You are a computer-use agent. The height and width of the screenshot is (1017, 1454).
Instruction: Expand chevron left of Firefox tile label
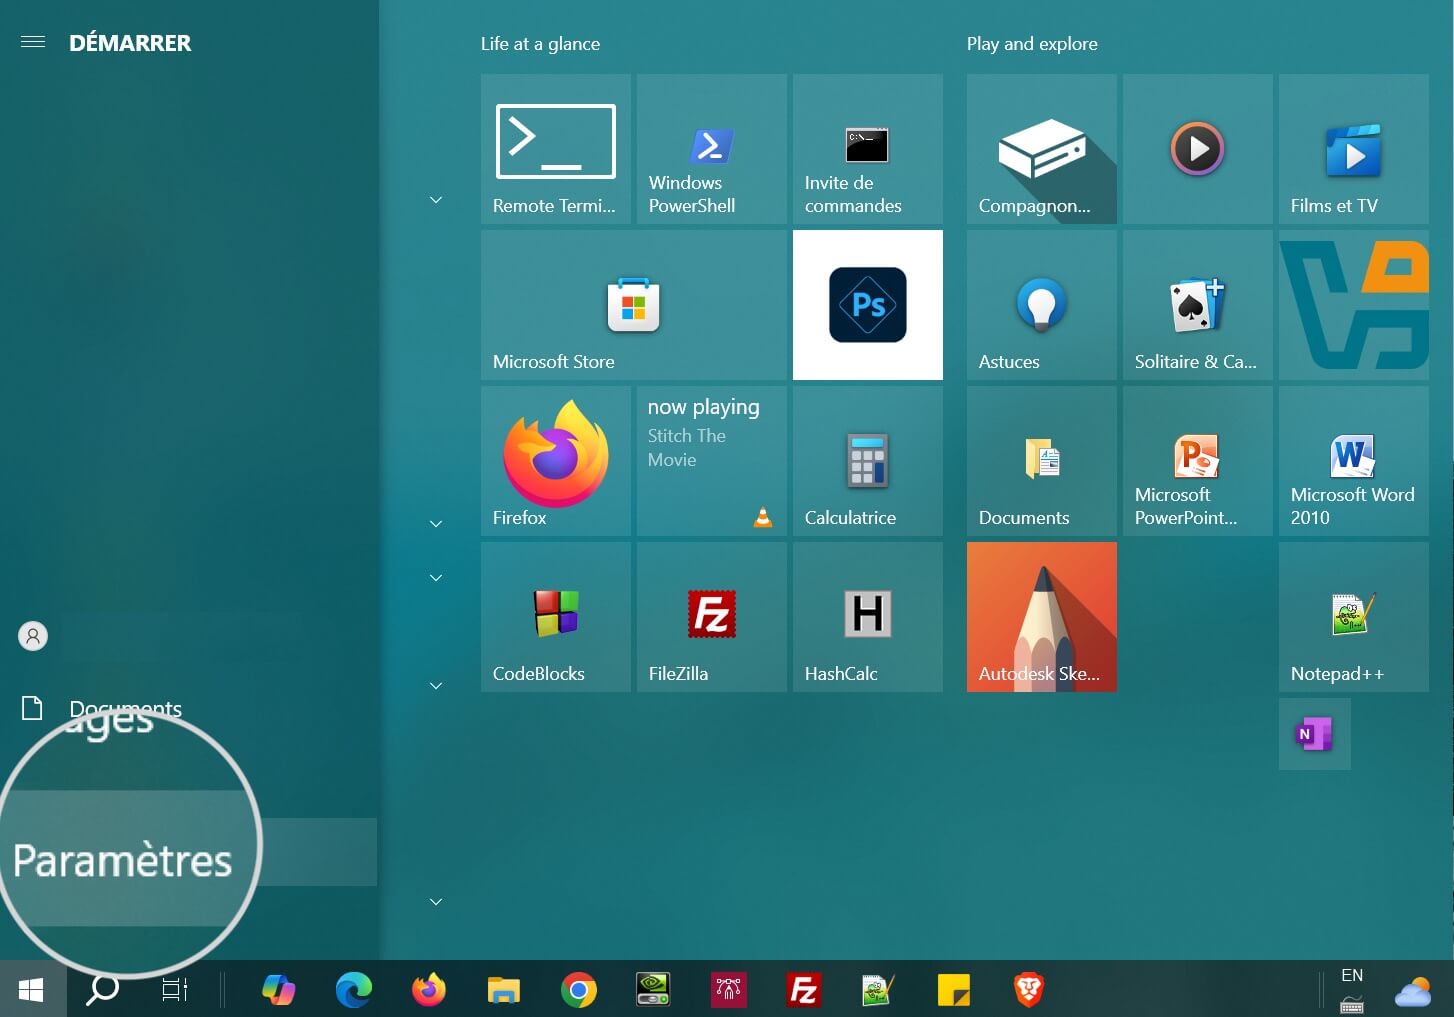point(436,524)
